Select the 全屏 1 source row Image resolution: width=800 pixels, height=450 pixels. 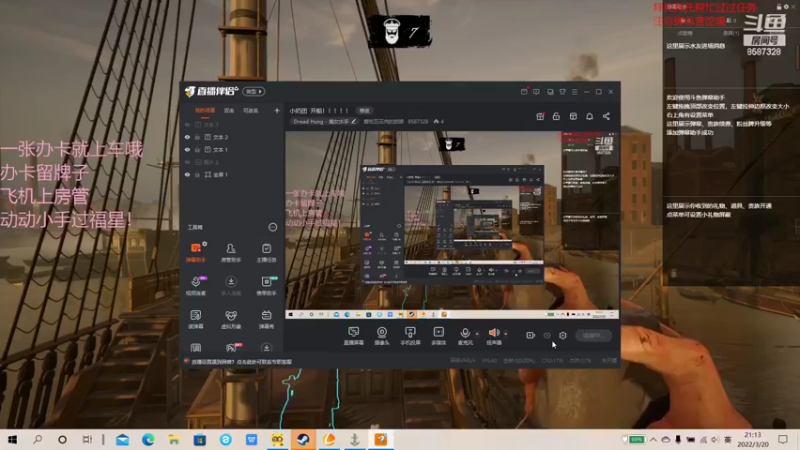(x=232, y=174)
